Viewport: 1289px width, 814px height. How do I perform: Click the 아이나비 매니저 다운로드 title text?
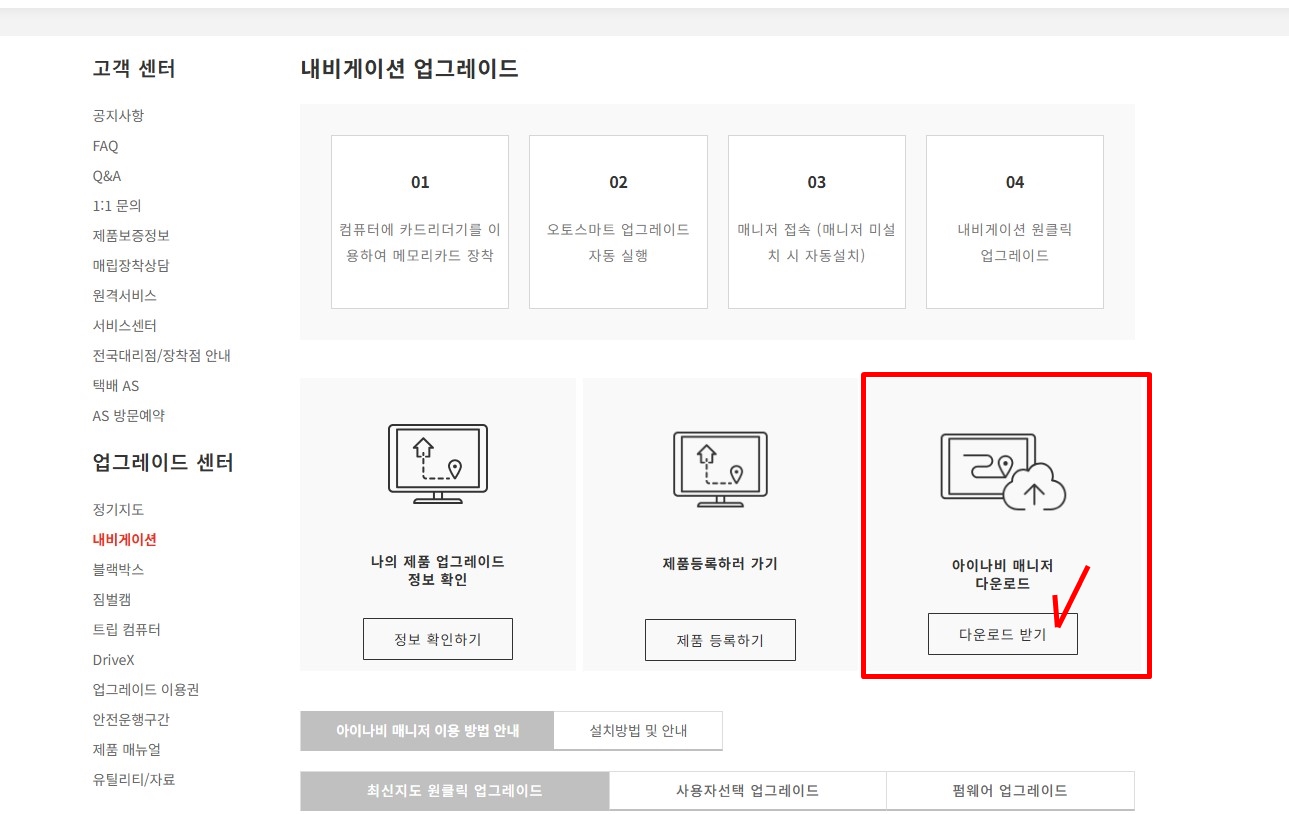1003,575
